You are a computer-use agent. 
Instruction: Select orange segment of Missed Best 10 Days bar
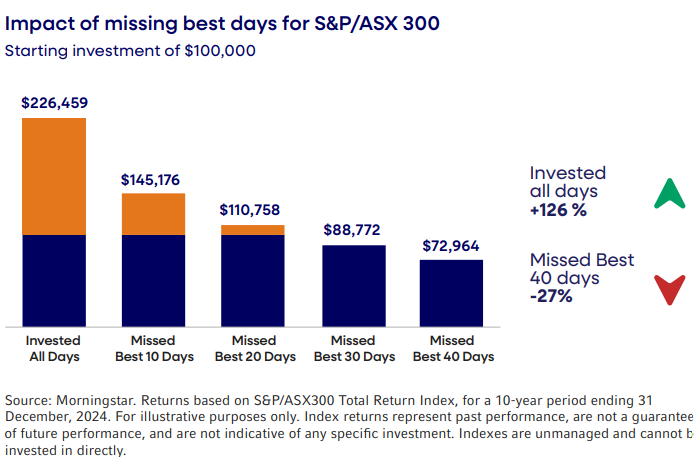(153, 214)
